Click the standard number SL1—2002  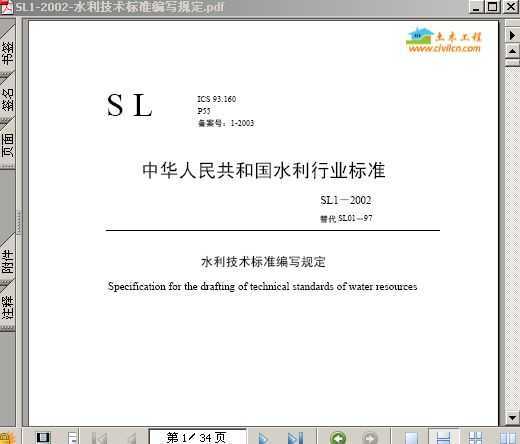(346, 200)
